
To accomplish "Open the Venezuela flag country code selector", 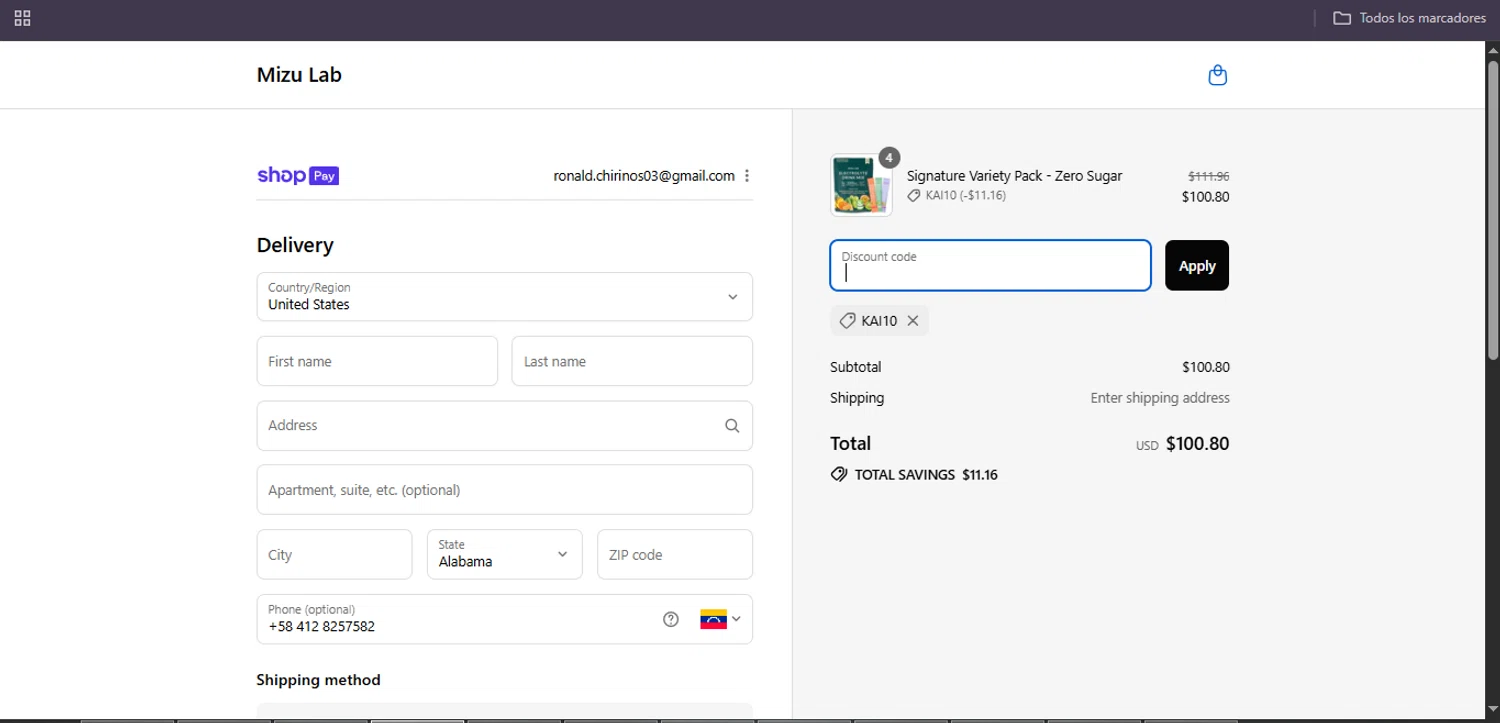I will click(720, 619).
